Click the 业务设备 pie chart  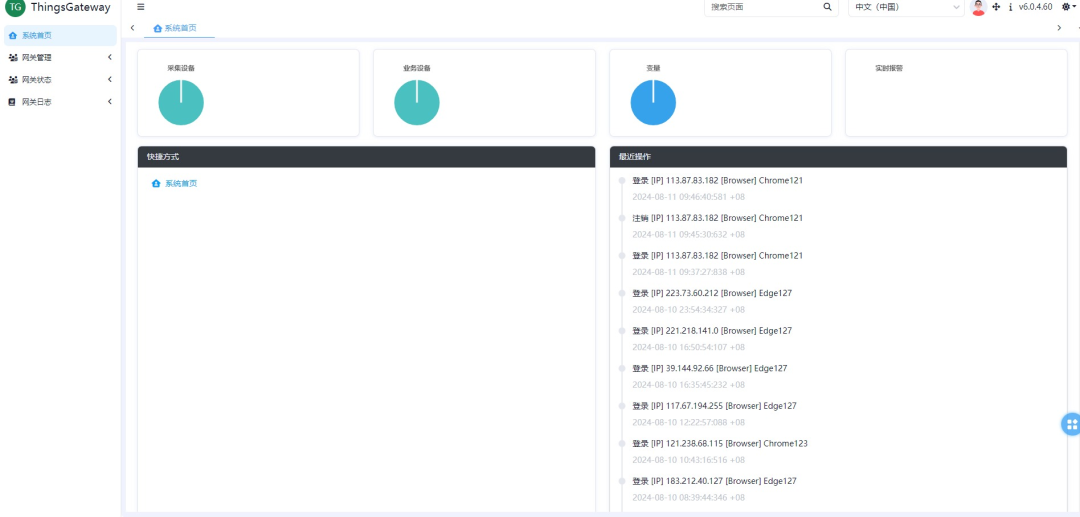(x=417, y=103)
